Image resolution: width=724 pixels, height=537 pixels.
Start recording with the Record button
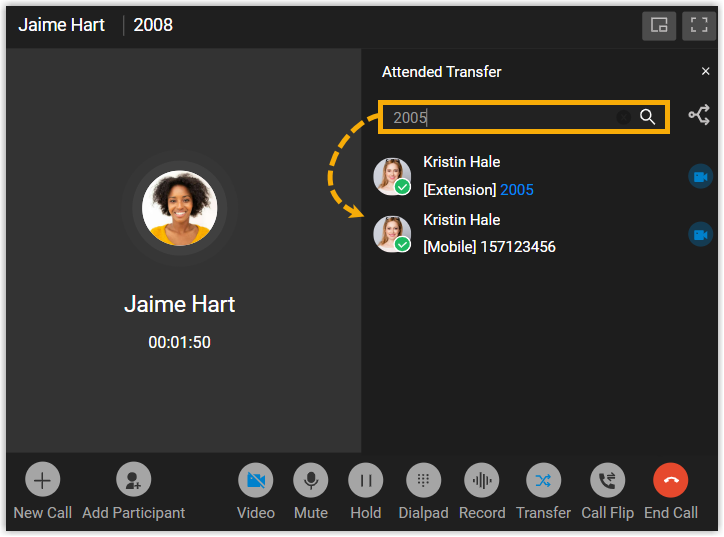[x=482, y=480]
